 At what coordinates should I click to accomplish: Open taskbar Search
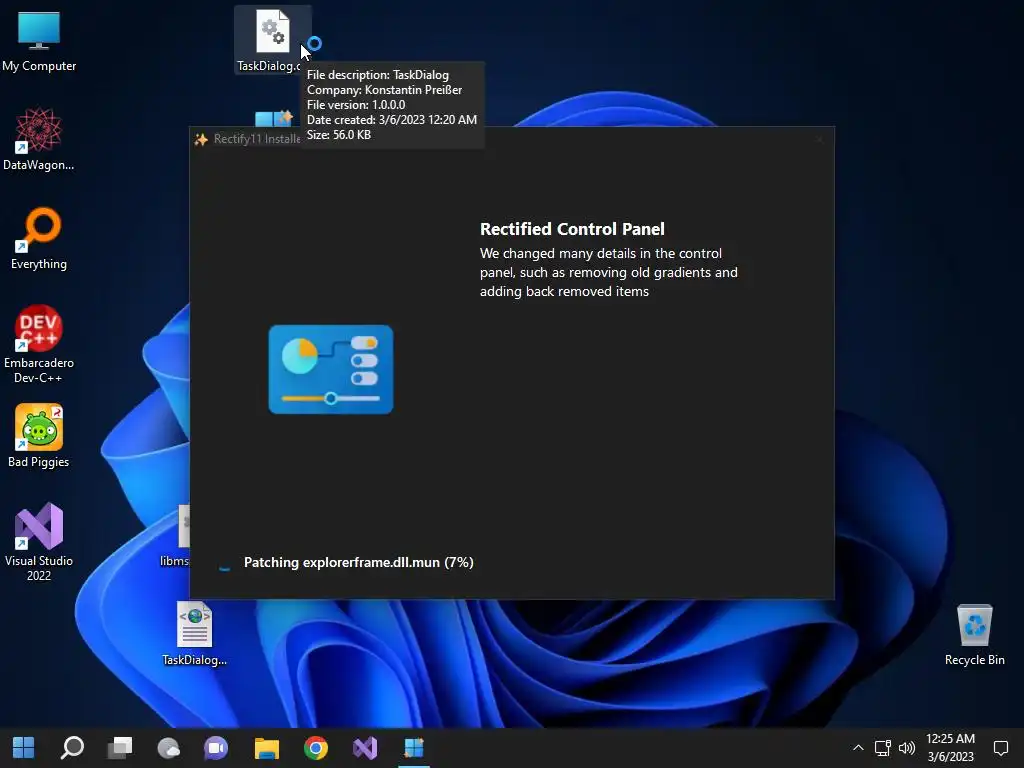pyautogui.click(x=72, y=747)
